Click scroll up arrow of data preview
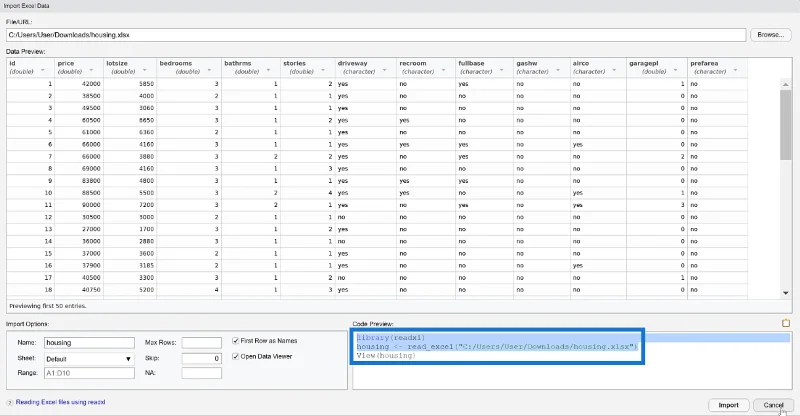 pos(785,84)
